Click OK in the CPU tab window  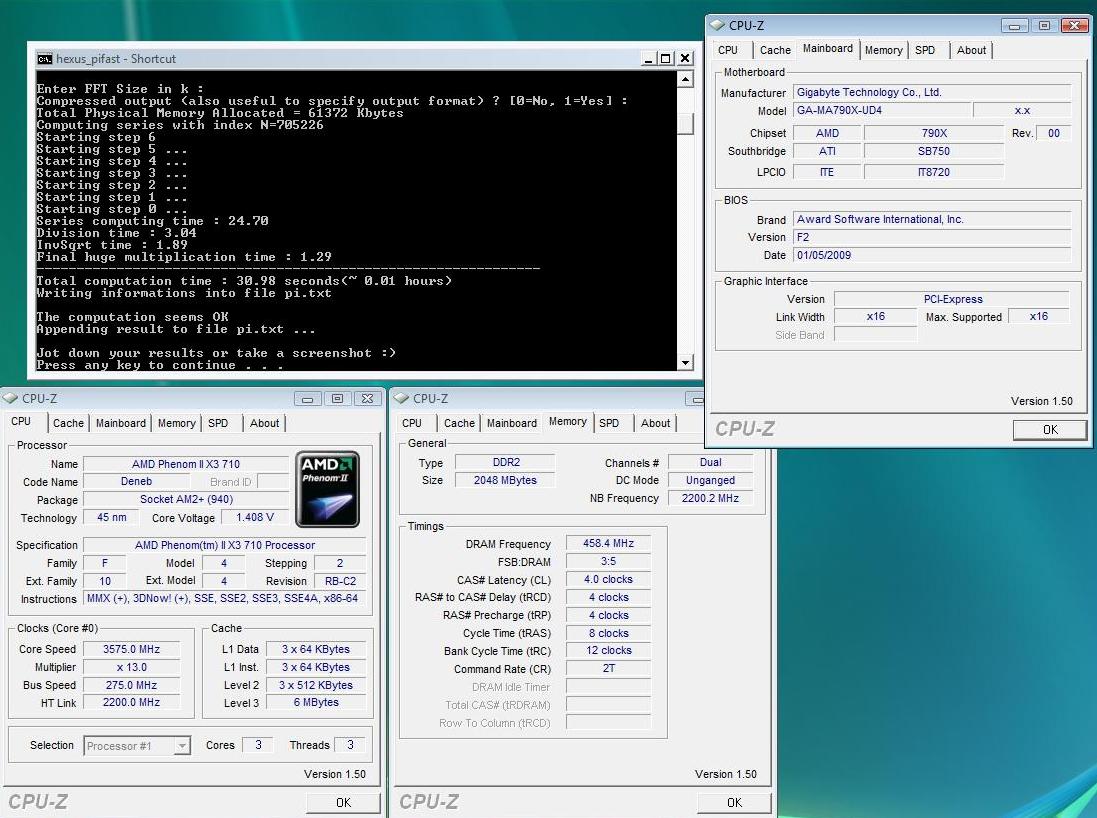coord(344,803)
